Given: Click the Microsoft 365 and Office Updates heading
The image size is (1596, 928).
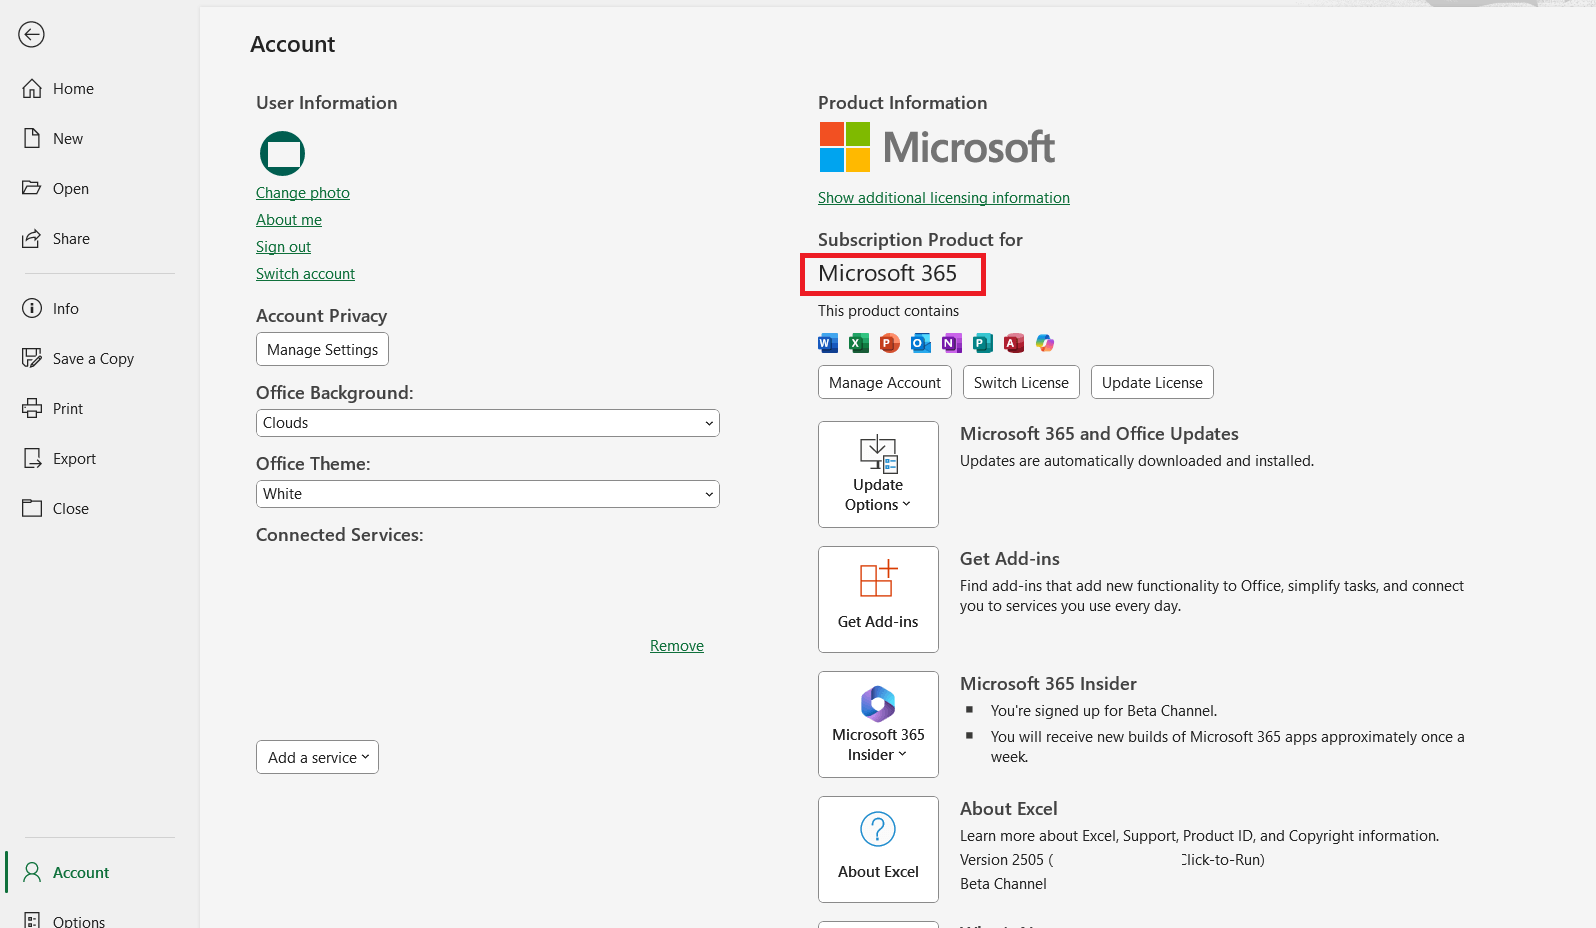Looking at the screenshot, I should [x=1099, y=434].
